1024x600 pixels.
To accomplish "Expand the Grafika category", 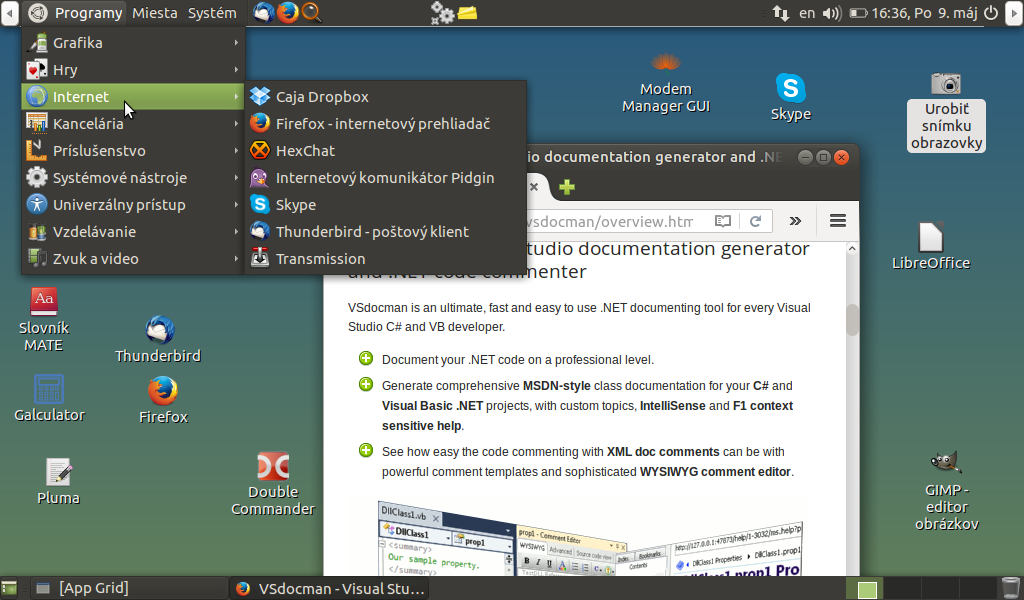I will coord(133,42).
